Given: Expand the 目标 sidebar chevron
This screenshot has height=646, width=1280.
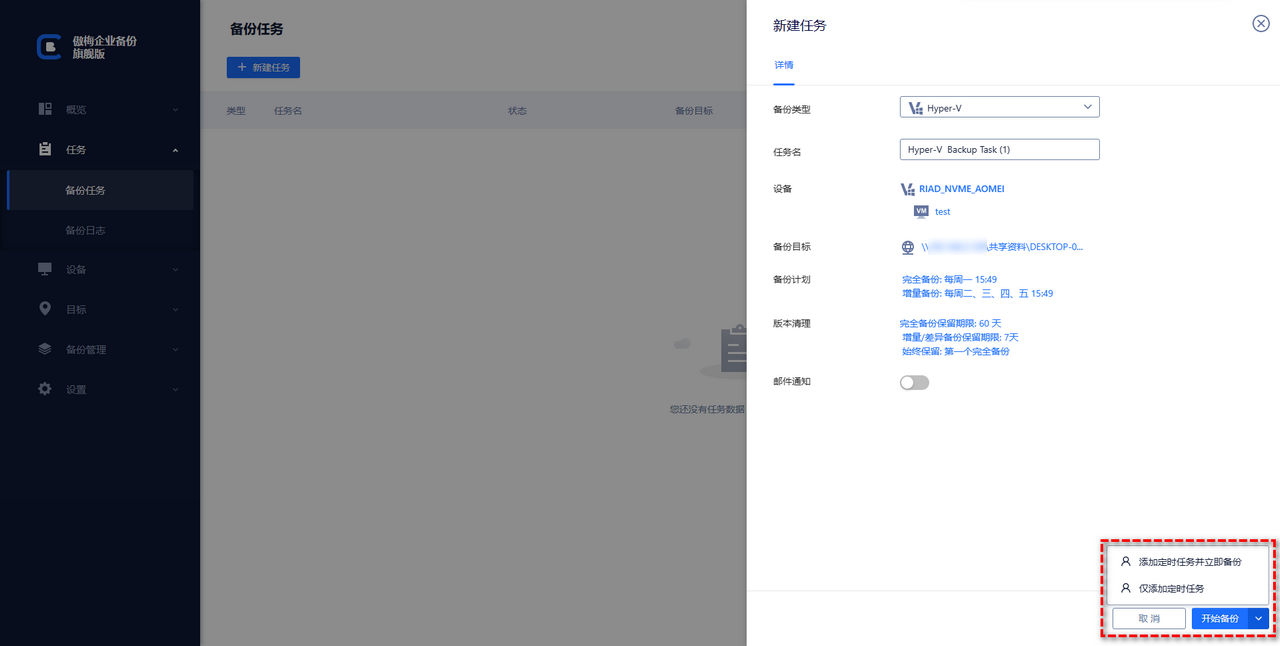Looking at the screenshot, I should (175, 310).
